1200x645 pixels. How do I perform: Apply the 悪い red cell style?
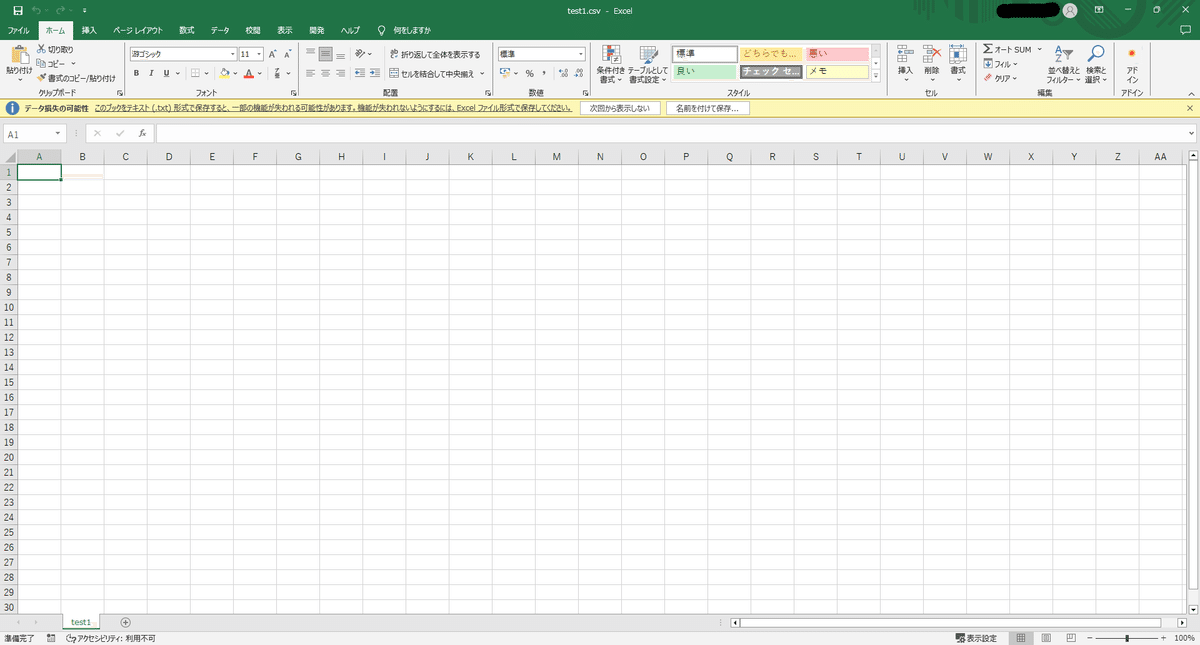[836, 53]
